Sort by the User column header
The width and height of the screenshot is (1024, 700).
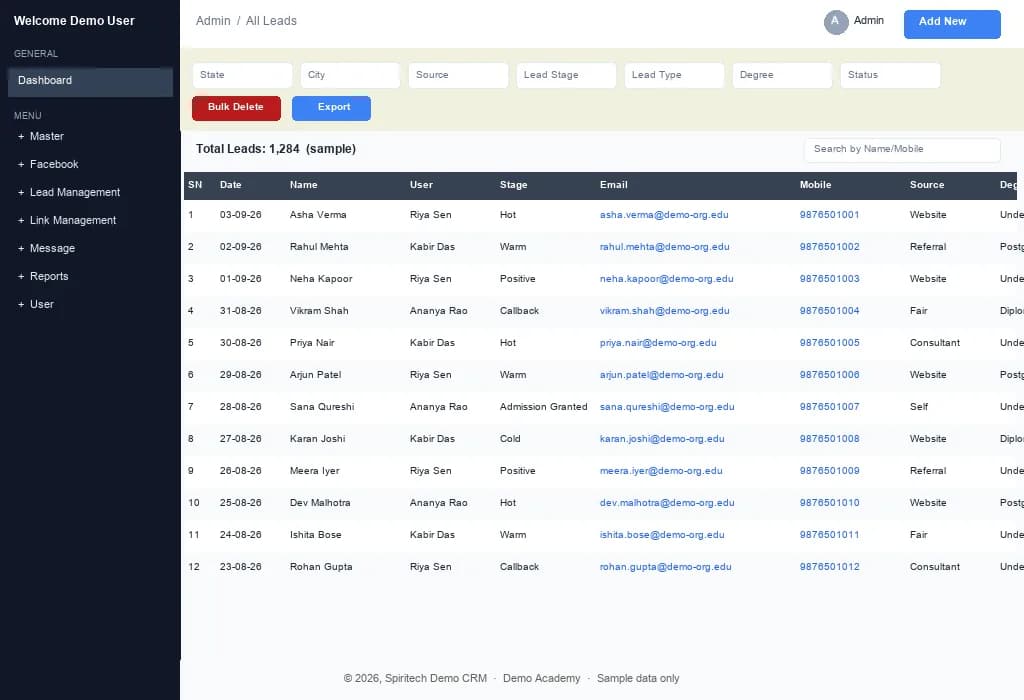point(421,185)
